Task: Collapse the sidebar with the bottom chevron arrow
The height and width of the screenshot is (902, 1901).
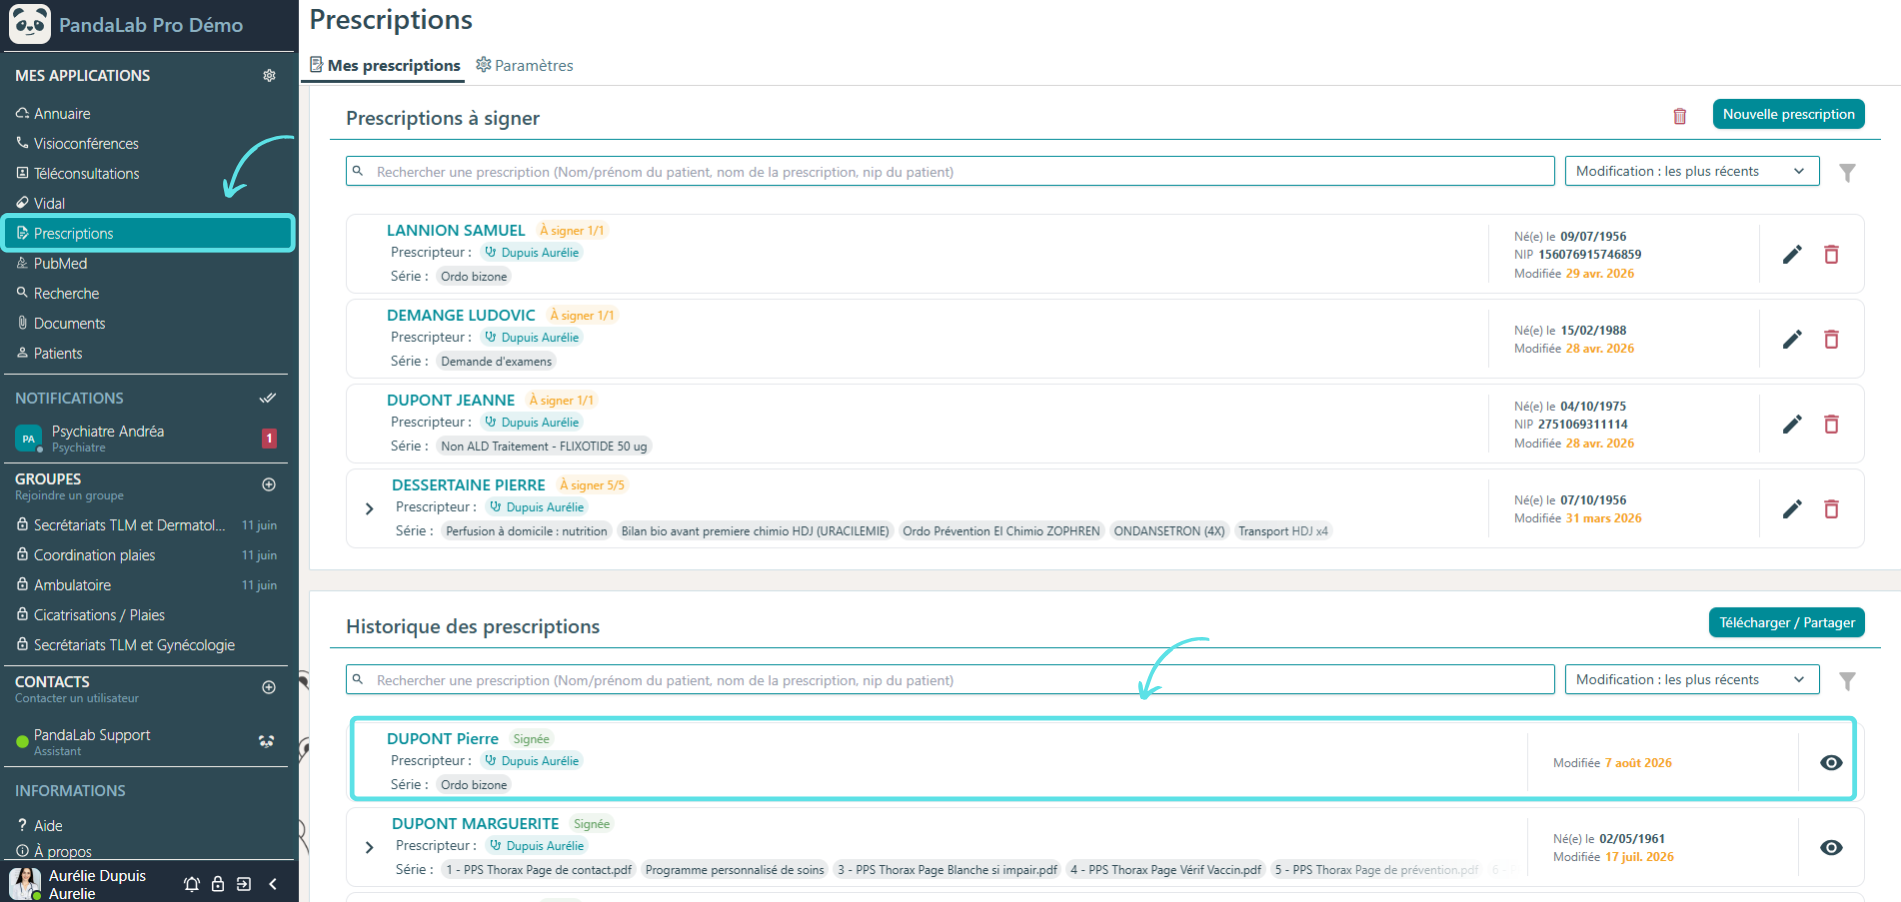Action: click(273, 884)
